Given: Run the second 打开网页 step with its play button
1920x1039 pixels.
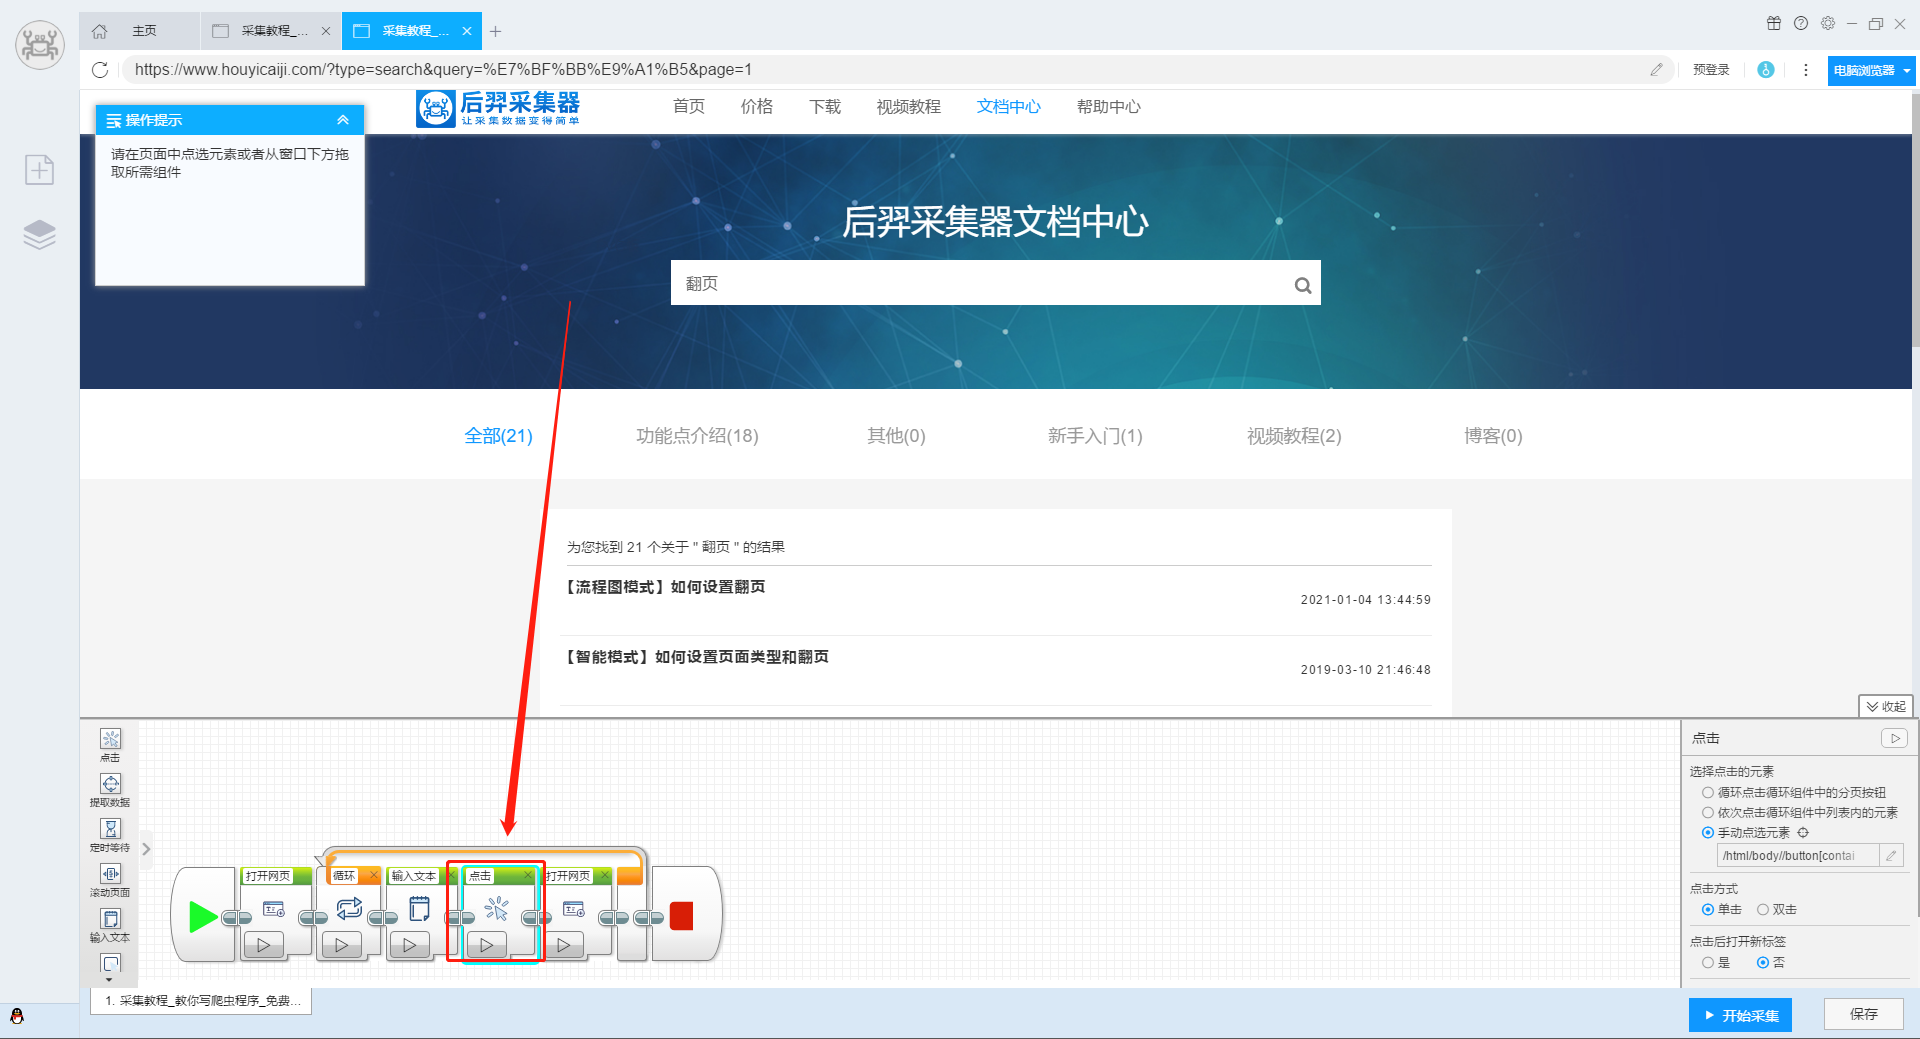Looking at the screenshot, I should 564,944.
